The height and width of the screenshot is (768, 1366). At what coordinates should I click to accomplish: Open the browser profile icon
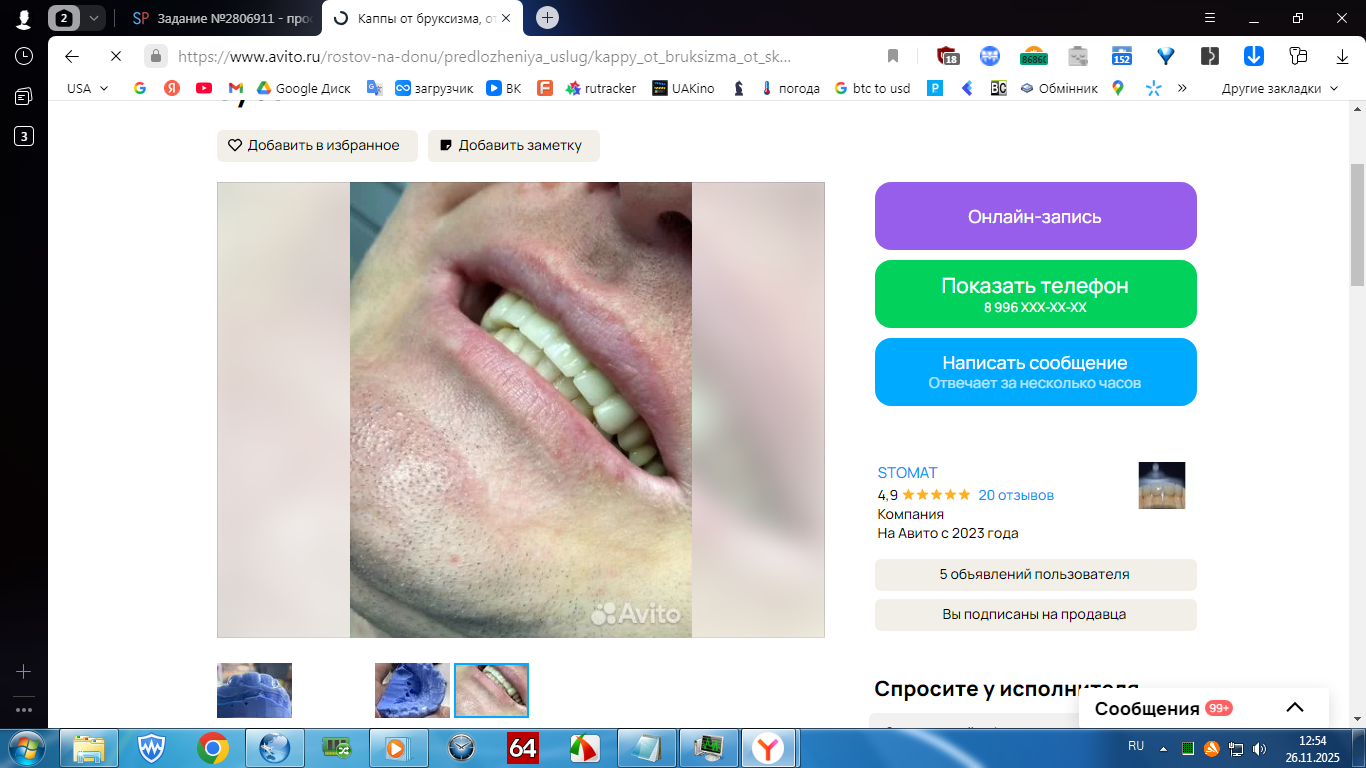23,18
